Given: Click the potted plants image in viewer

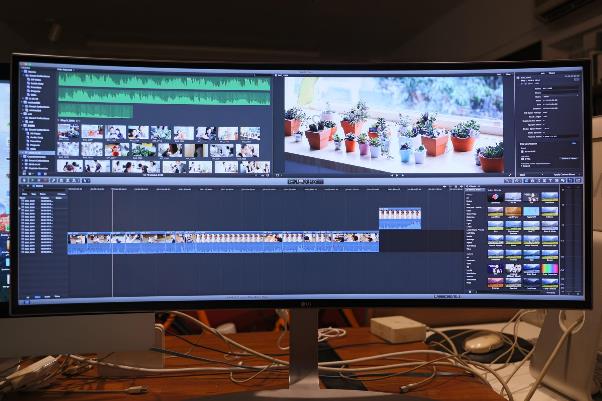Looking at the screenshot, I should click(x=394, y=124).
